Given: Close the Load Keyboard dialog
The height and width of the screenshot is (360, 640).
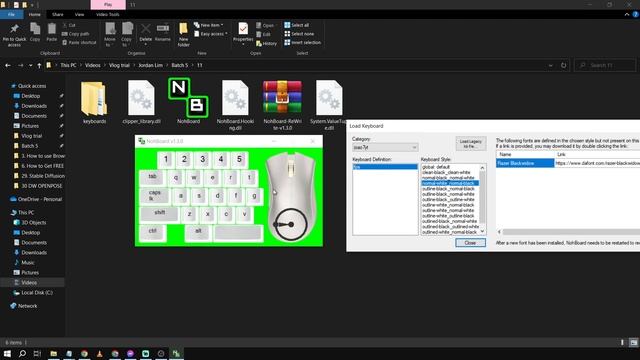Looking at the screenshot, I should [x=470, y=243].
